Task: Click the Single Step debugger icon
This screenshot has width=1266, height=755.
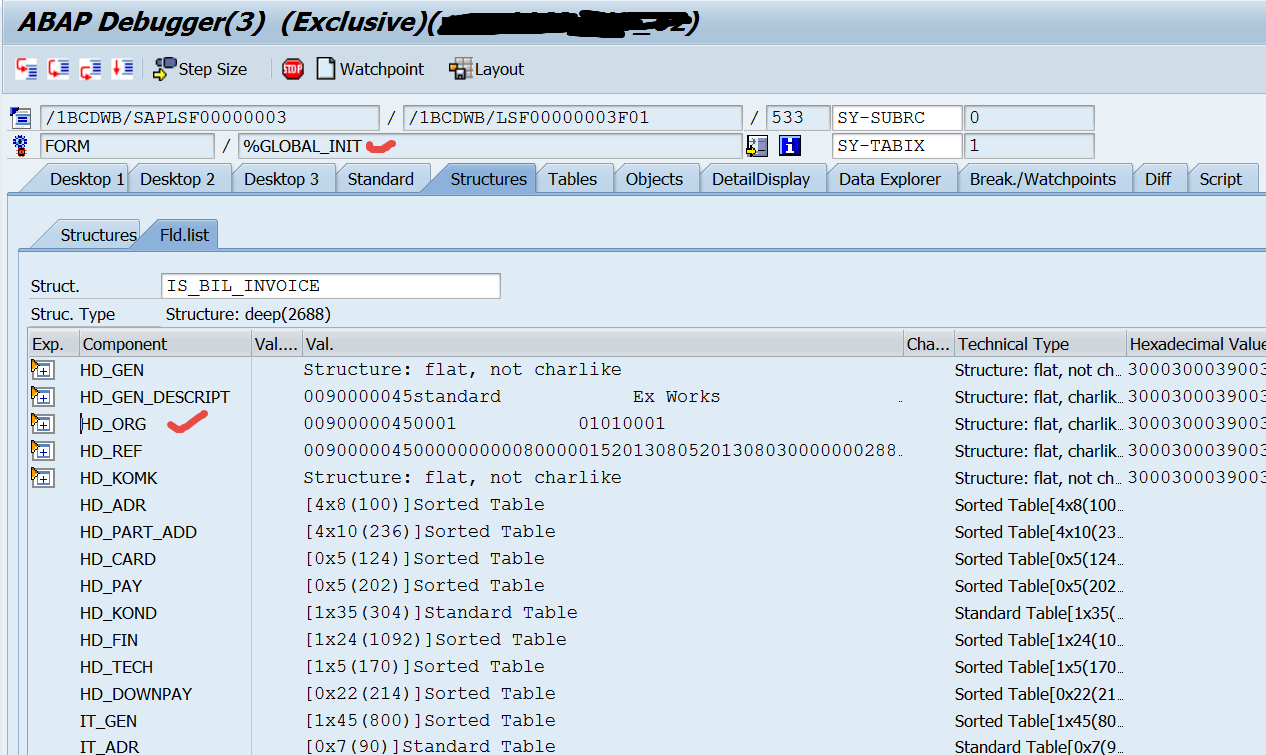Action: [26, 68]
